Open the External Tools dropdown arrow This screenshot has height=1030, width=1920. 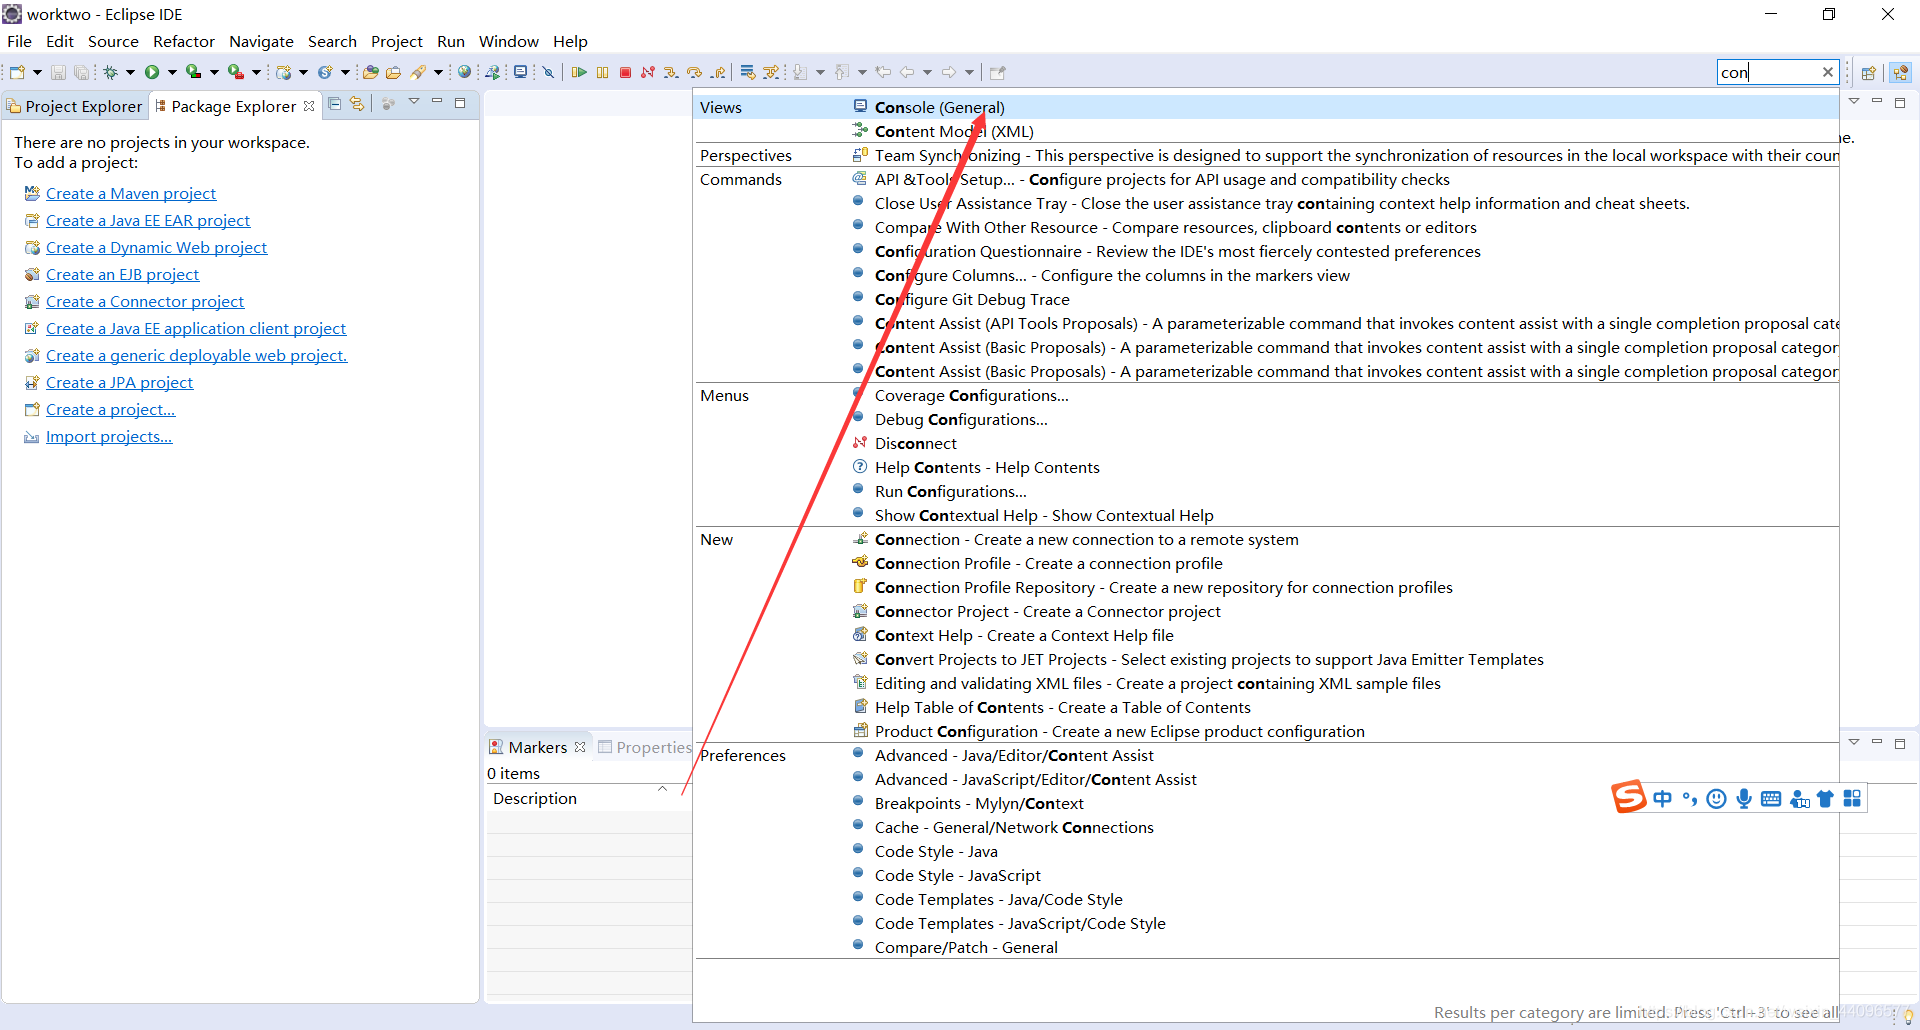[x=256, y=72]
